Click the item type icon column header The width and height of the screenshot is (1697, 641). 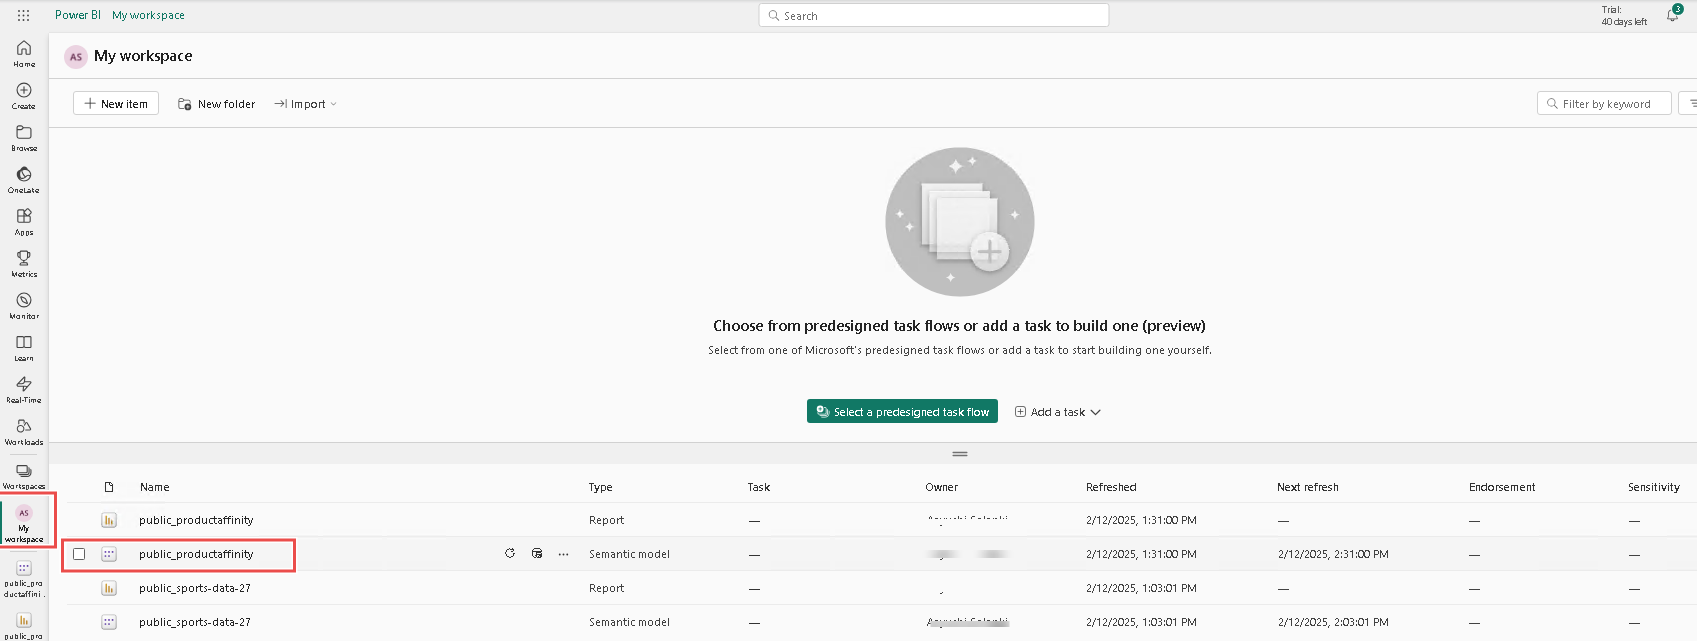(109, 487)
